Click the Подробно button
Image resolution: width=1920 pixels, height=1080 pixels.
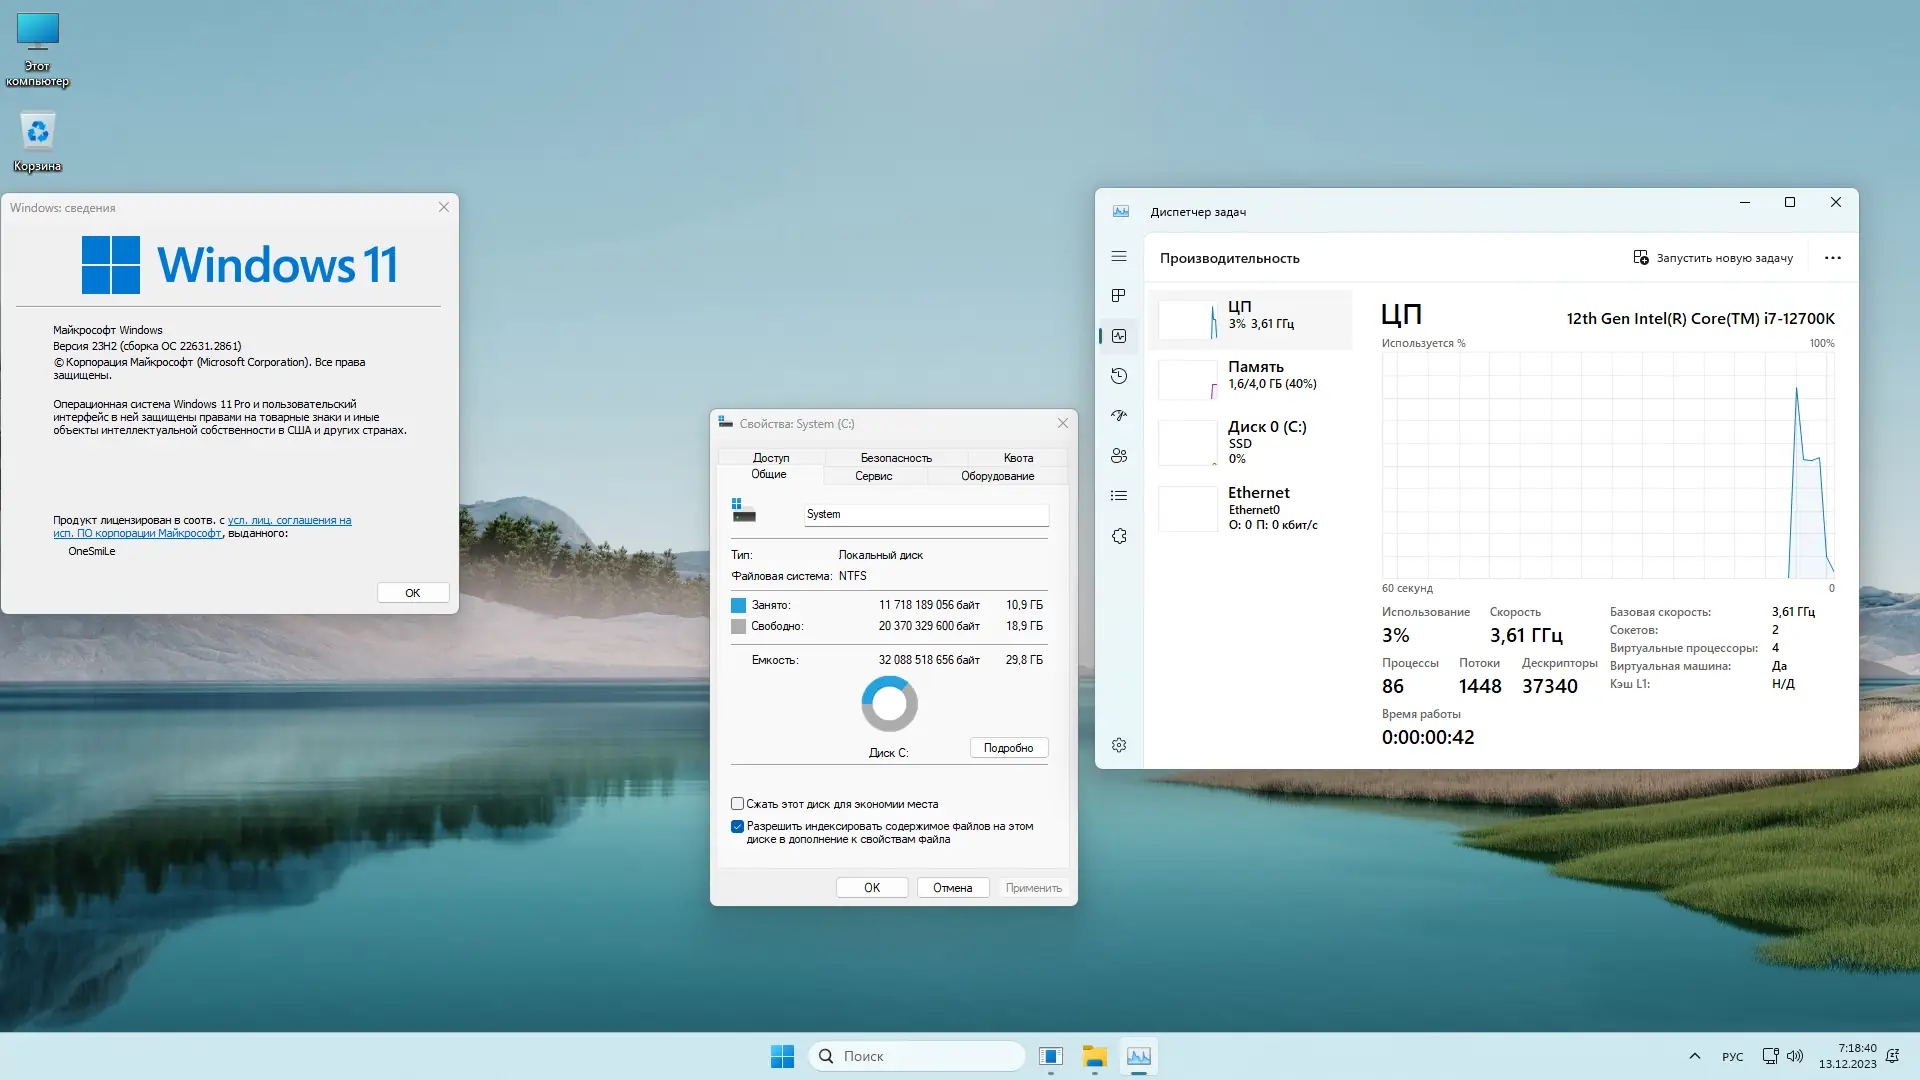point(1008,748)
